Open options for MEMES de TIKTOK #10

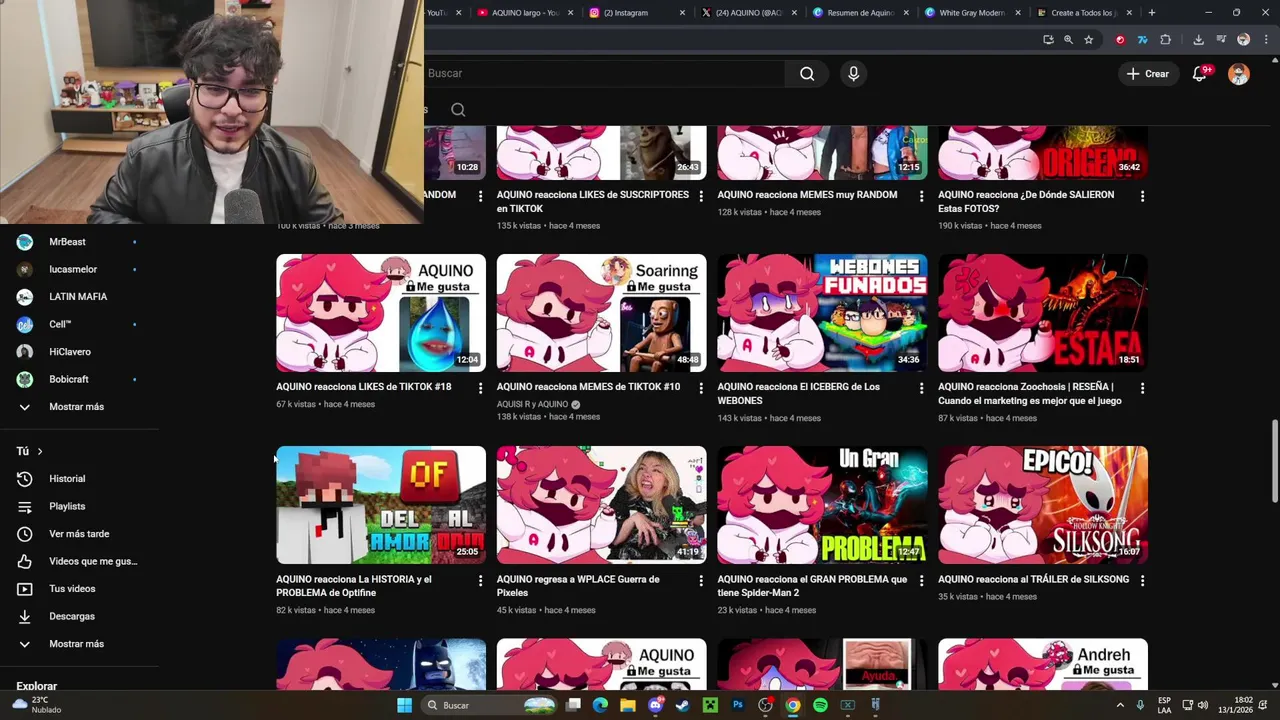pyautogui.click(x=700, y=388)
